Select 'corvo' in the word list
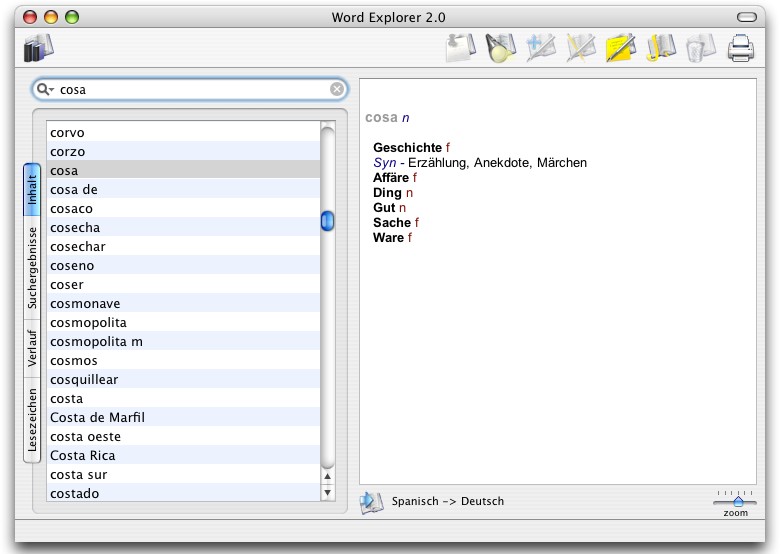 click(183, 132)
